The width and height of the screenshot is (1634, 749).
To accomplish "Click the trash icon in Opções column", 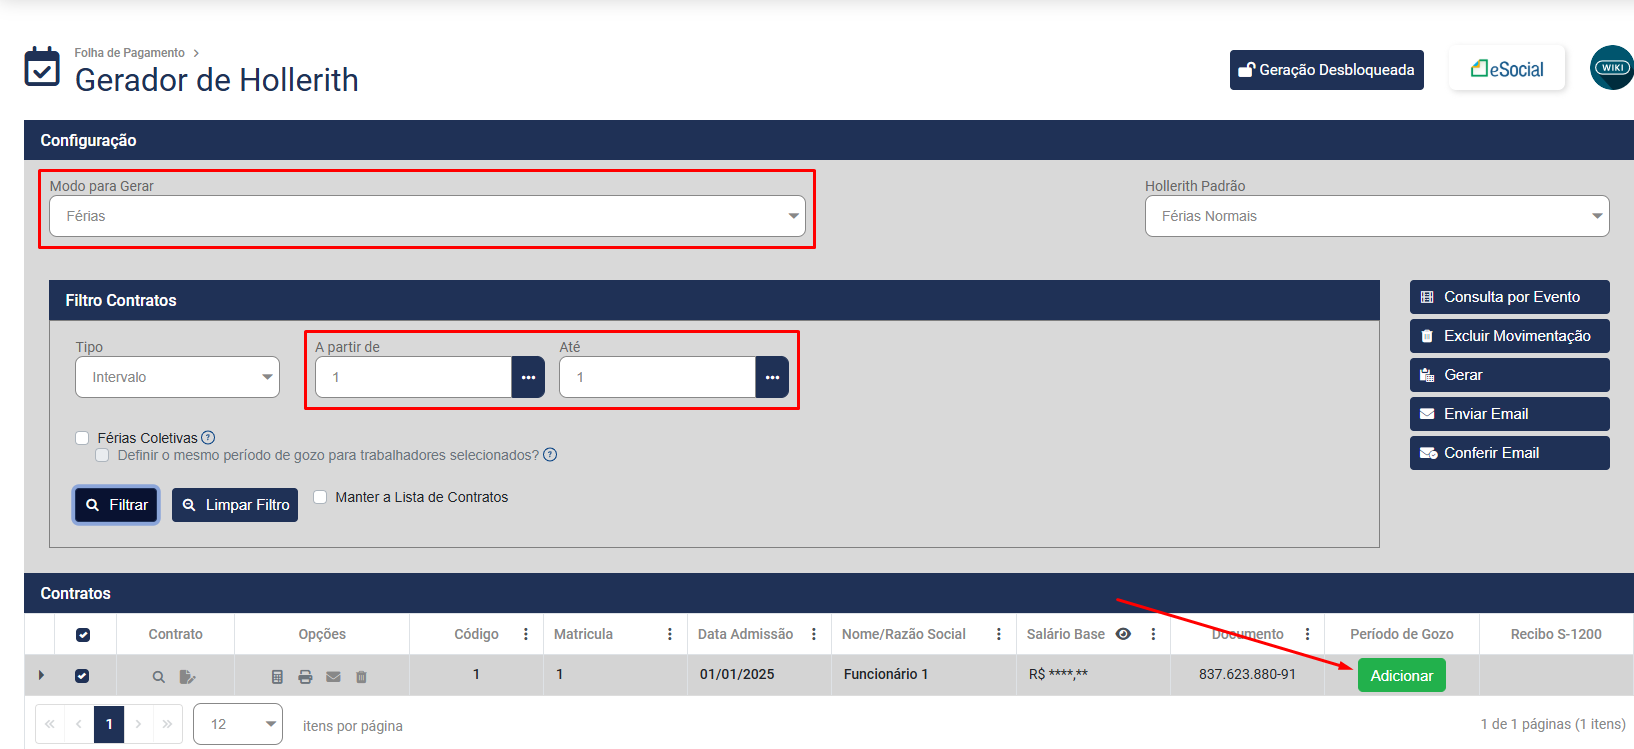I will coord(361,677).
